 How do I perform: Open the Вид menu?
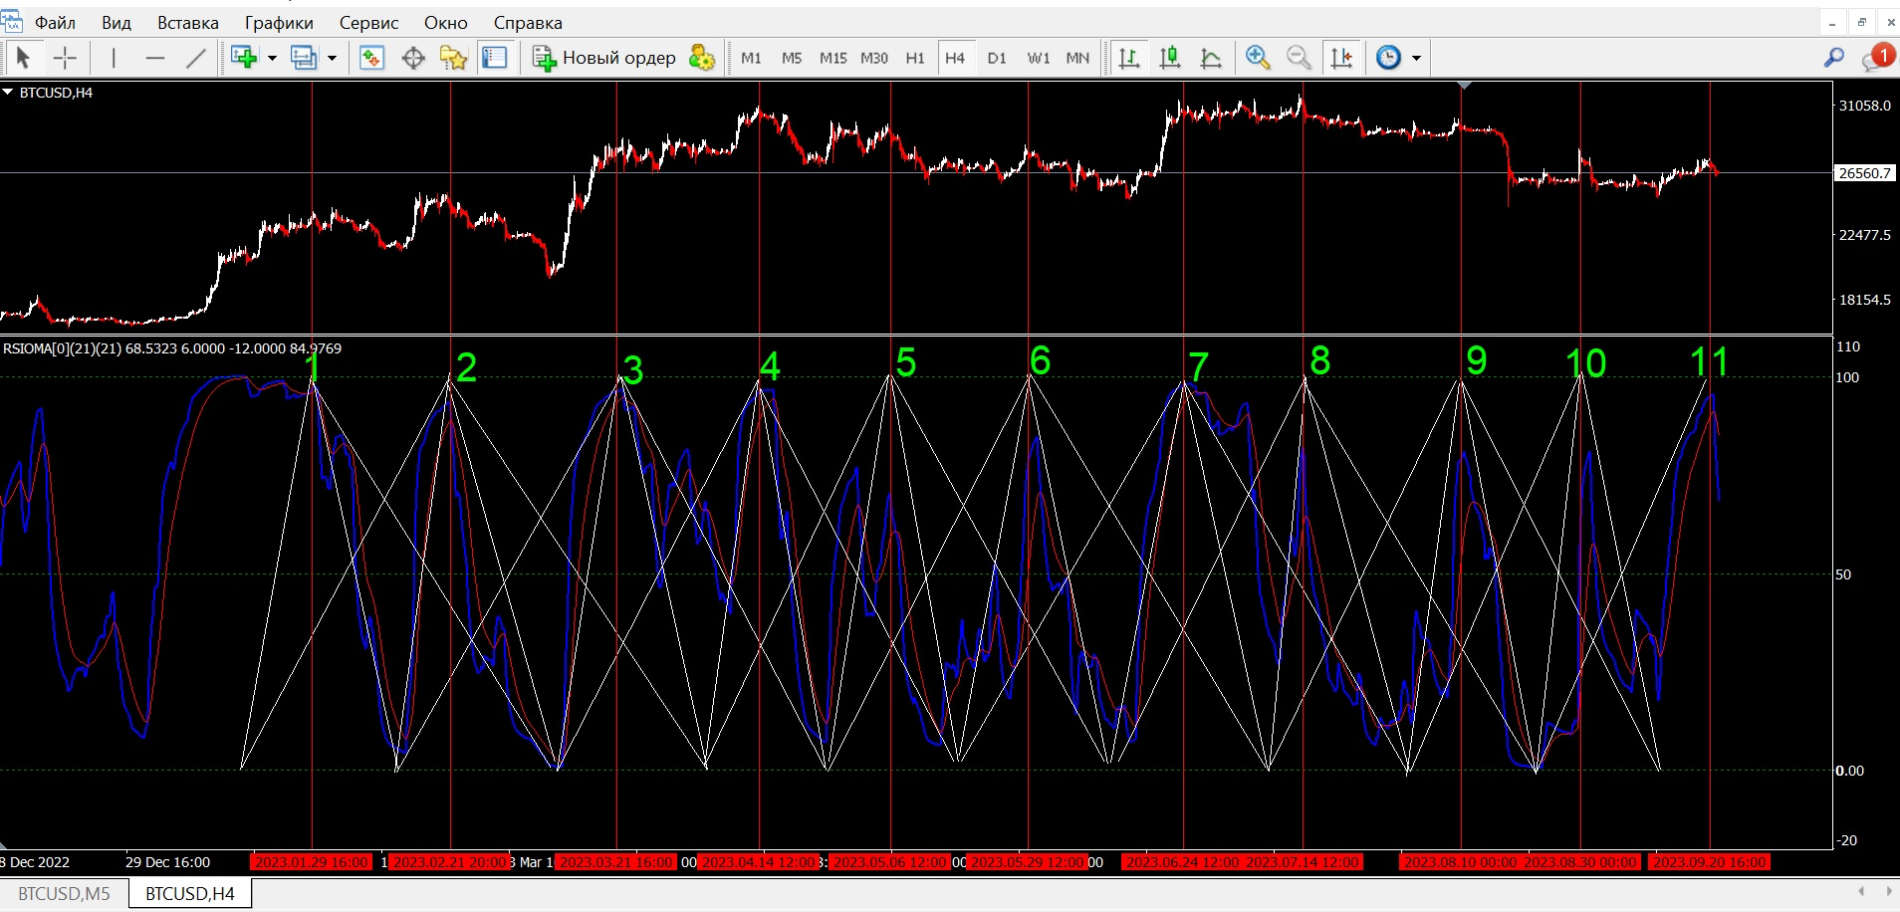pyautogui.click(x=116, y=22)
